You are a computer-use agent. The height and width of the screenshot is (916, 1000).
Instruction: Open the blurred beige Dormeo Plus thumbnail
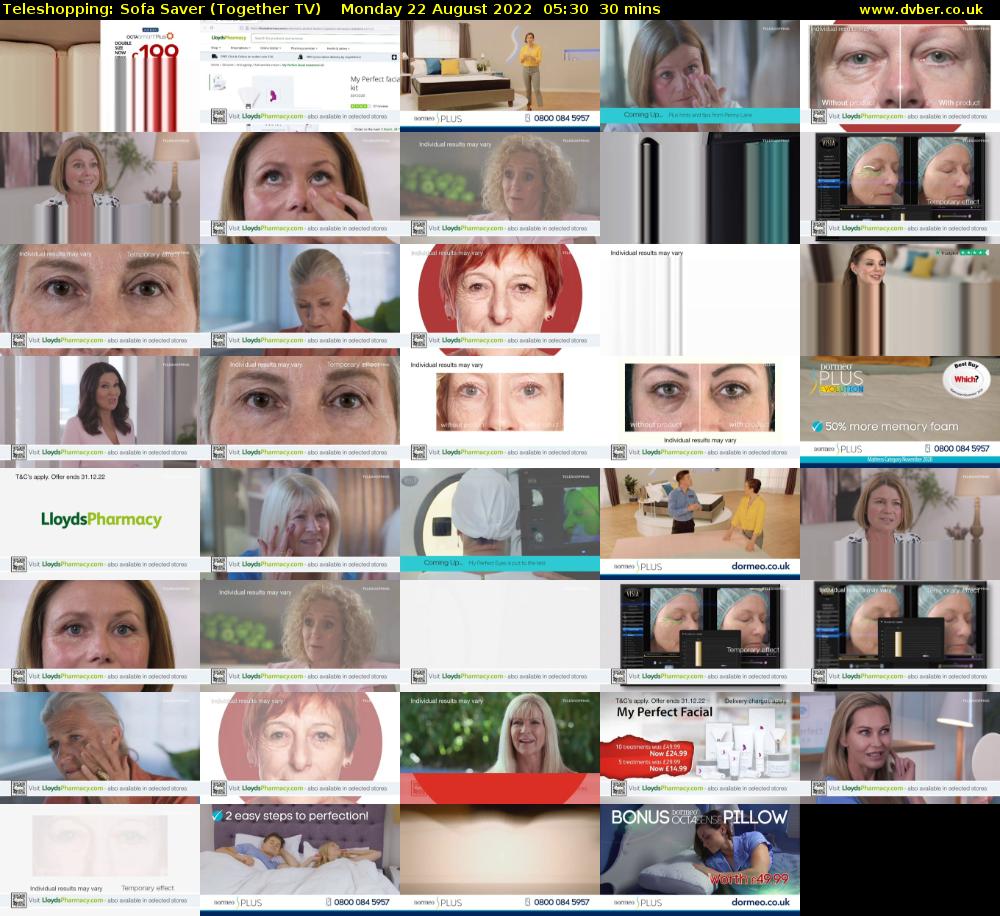[500, 860]
